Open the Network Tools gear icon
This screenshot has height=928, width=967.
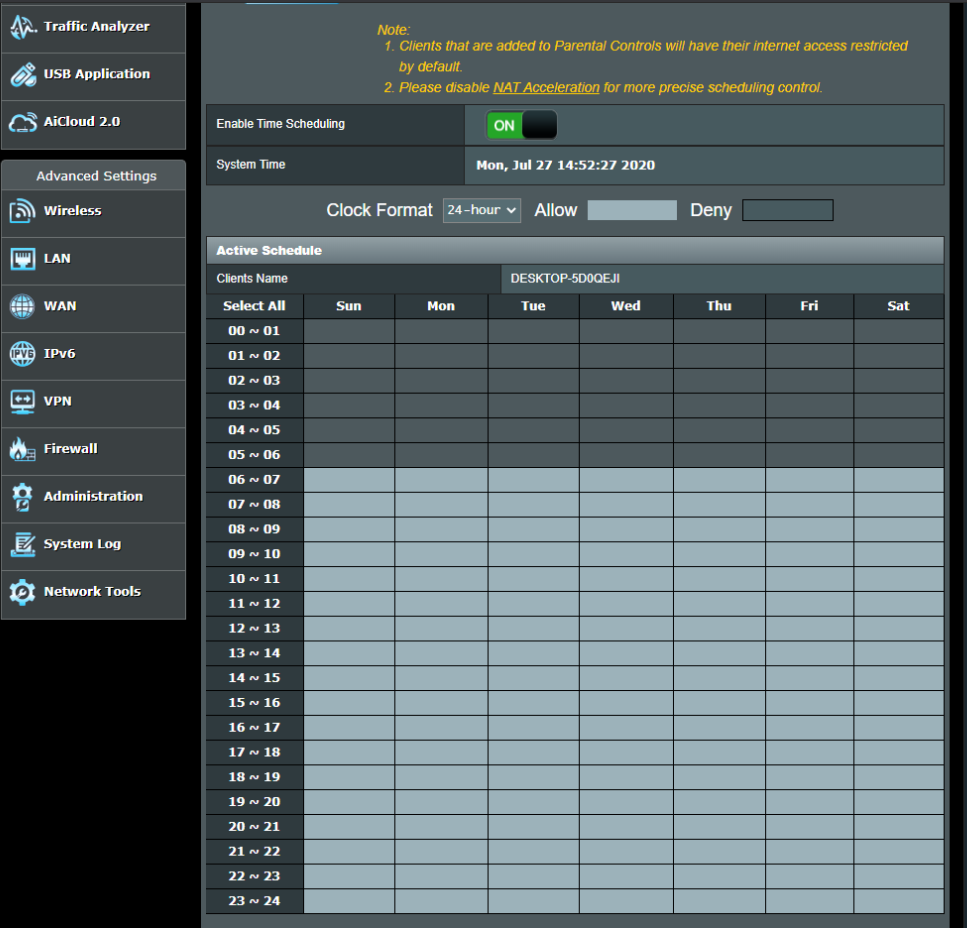click(22, 592)
